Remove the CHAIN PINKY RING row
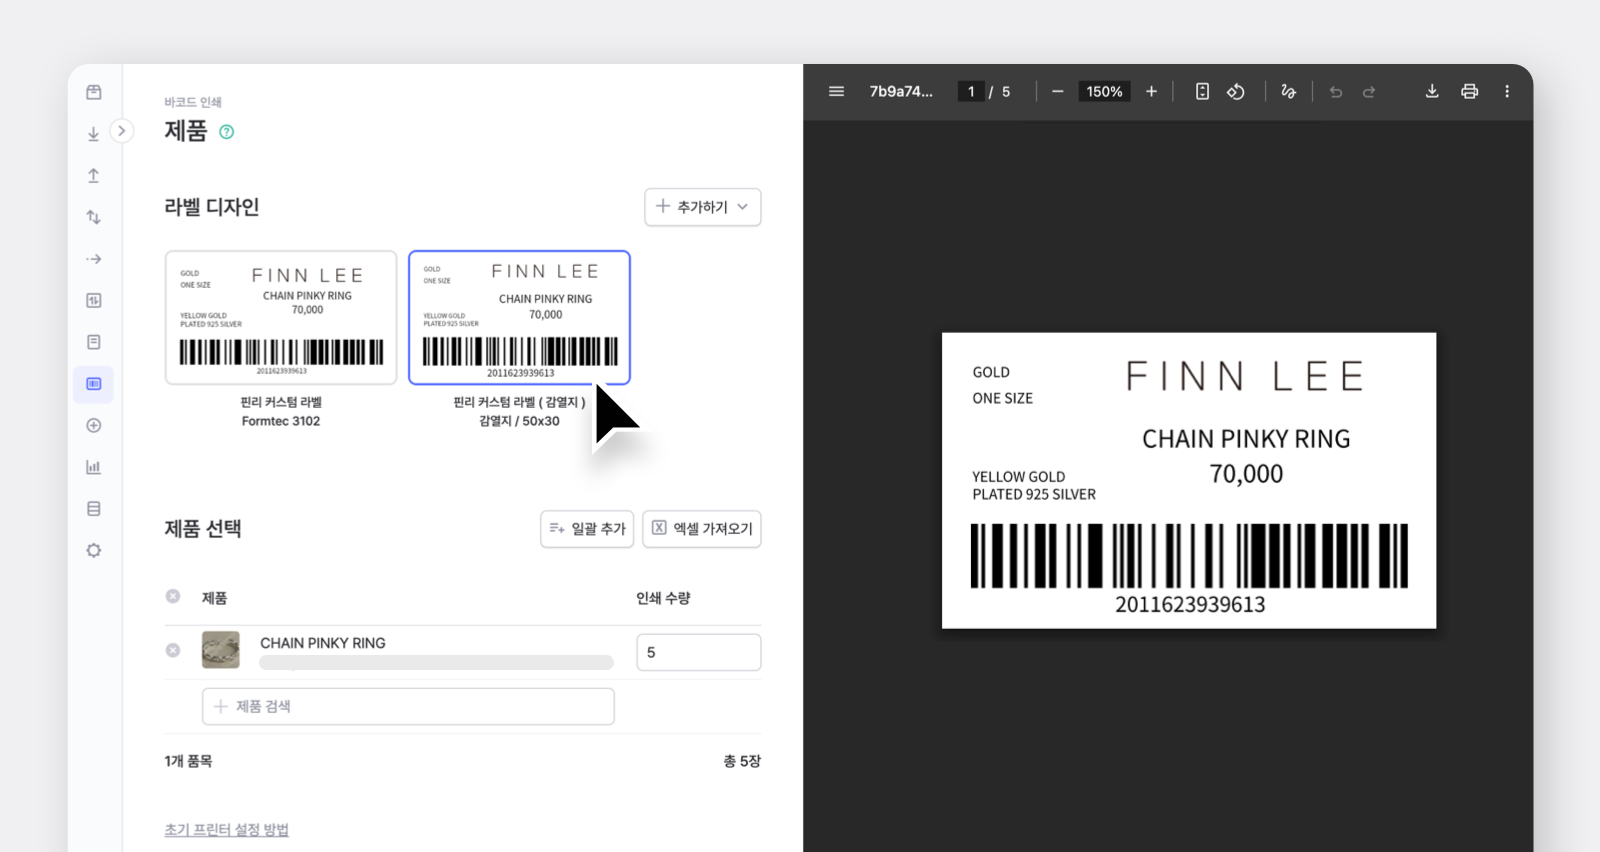The width and height of the screenshot is (1600, 852). [x=173, y=650]
